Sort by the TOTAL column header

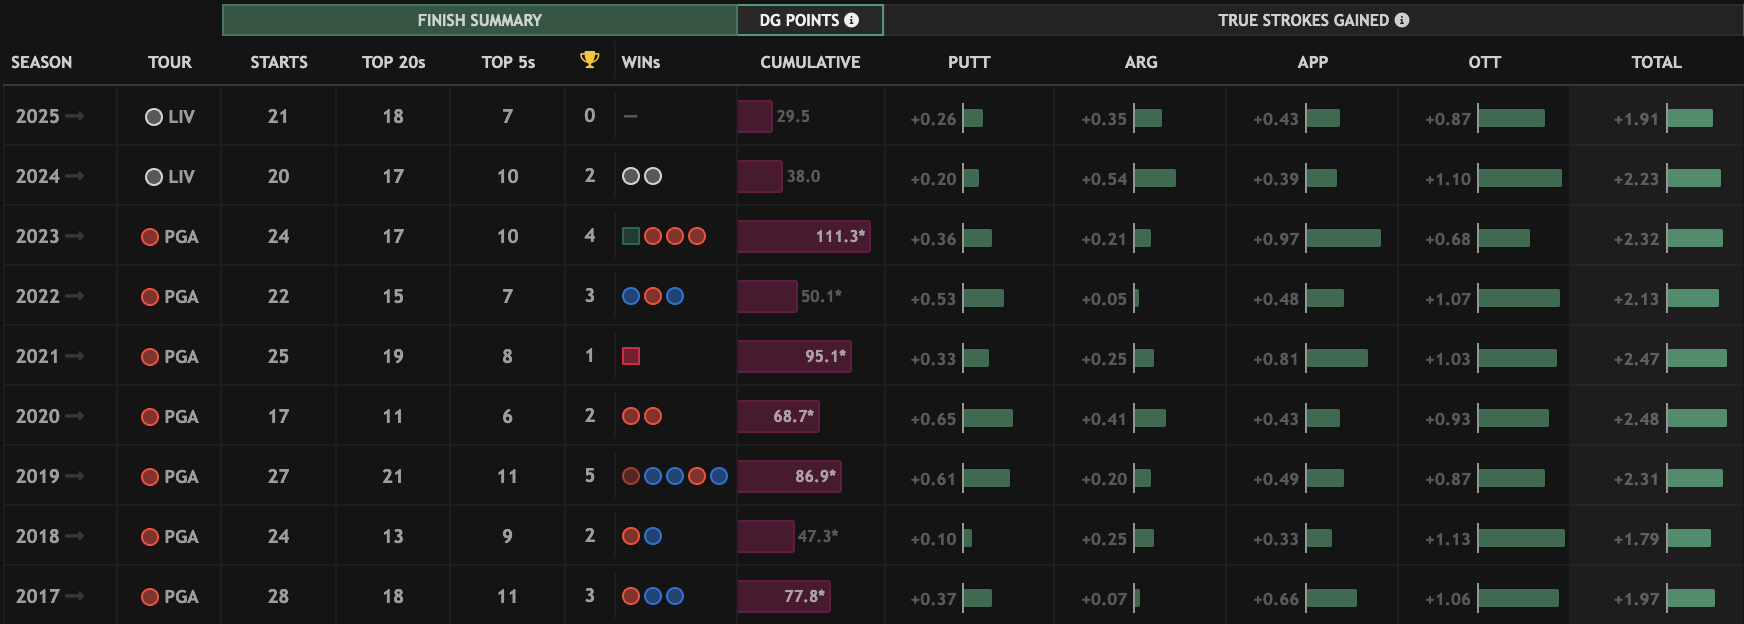(1656, 62)
